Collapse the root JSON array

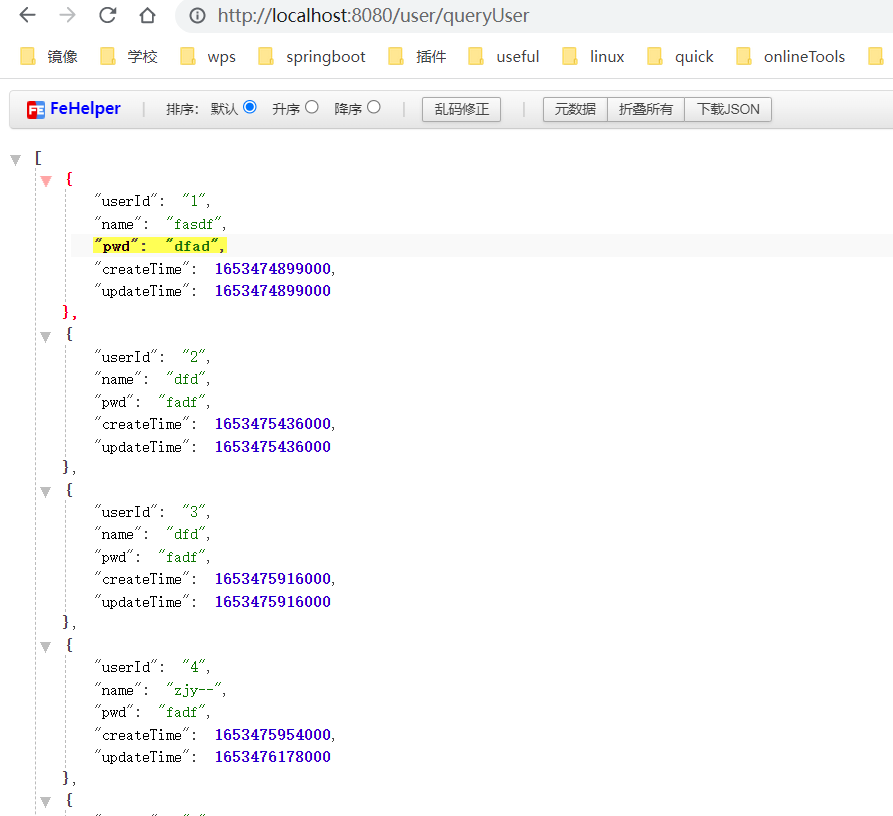(x=16, y=159)
